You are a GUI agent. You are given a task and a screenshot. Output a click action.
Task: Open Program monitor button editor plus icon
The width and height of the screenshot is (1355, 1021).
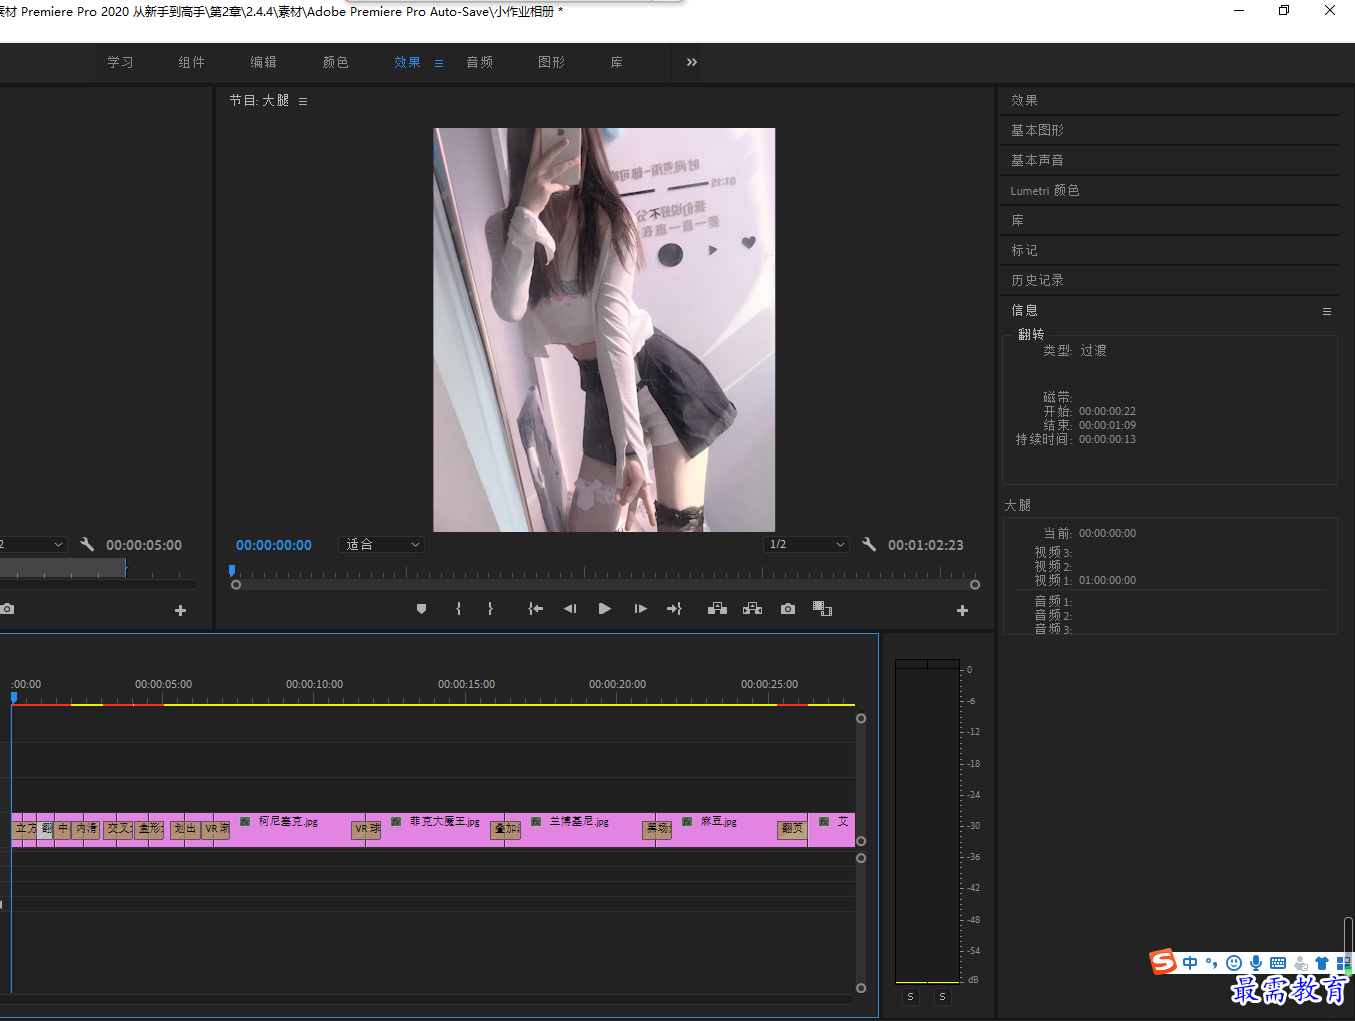pos(962,610)
